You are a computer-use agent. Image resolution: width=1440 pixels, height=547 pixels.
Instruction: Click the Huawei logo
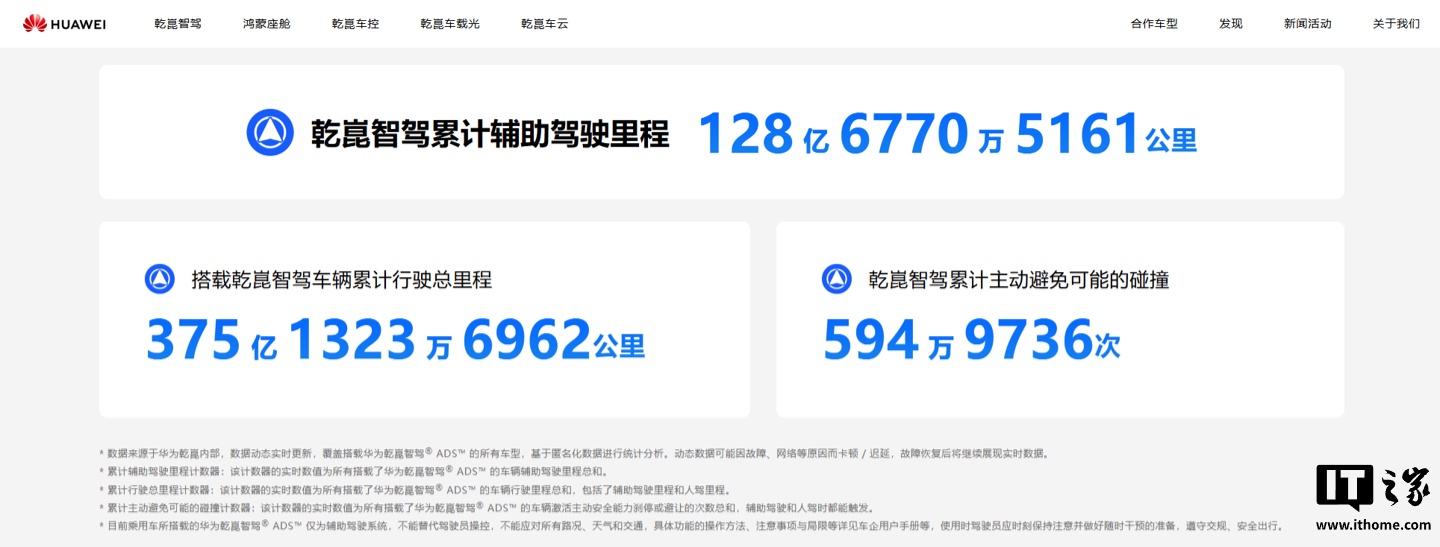pyautogui.click(x=65, y=23)
